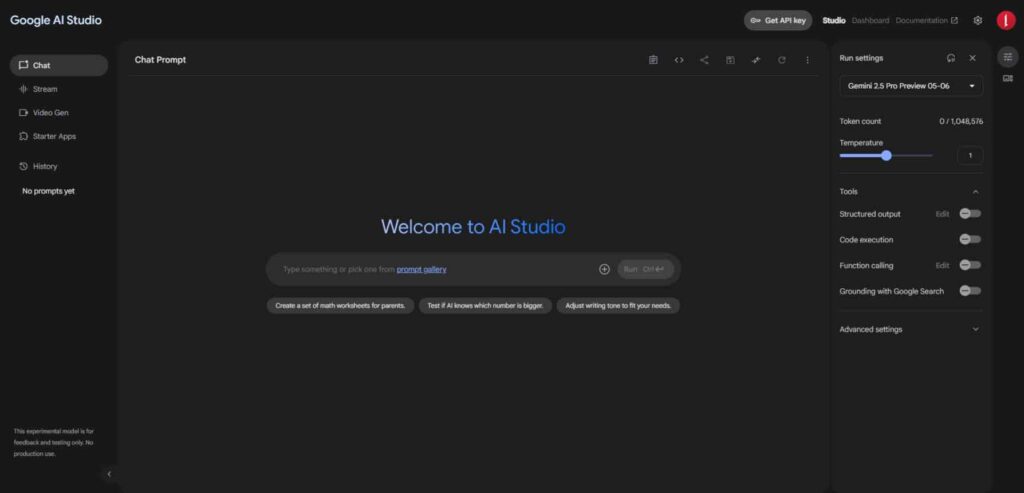Click the sparkle compare mode icon
The image size is (1024, 493).
(x=756, y=60)
